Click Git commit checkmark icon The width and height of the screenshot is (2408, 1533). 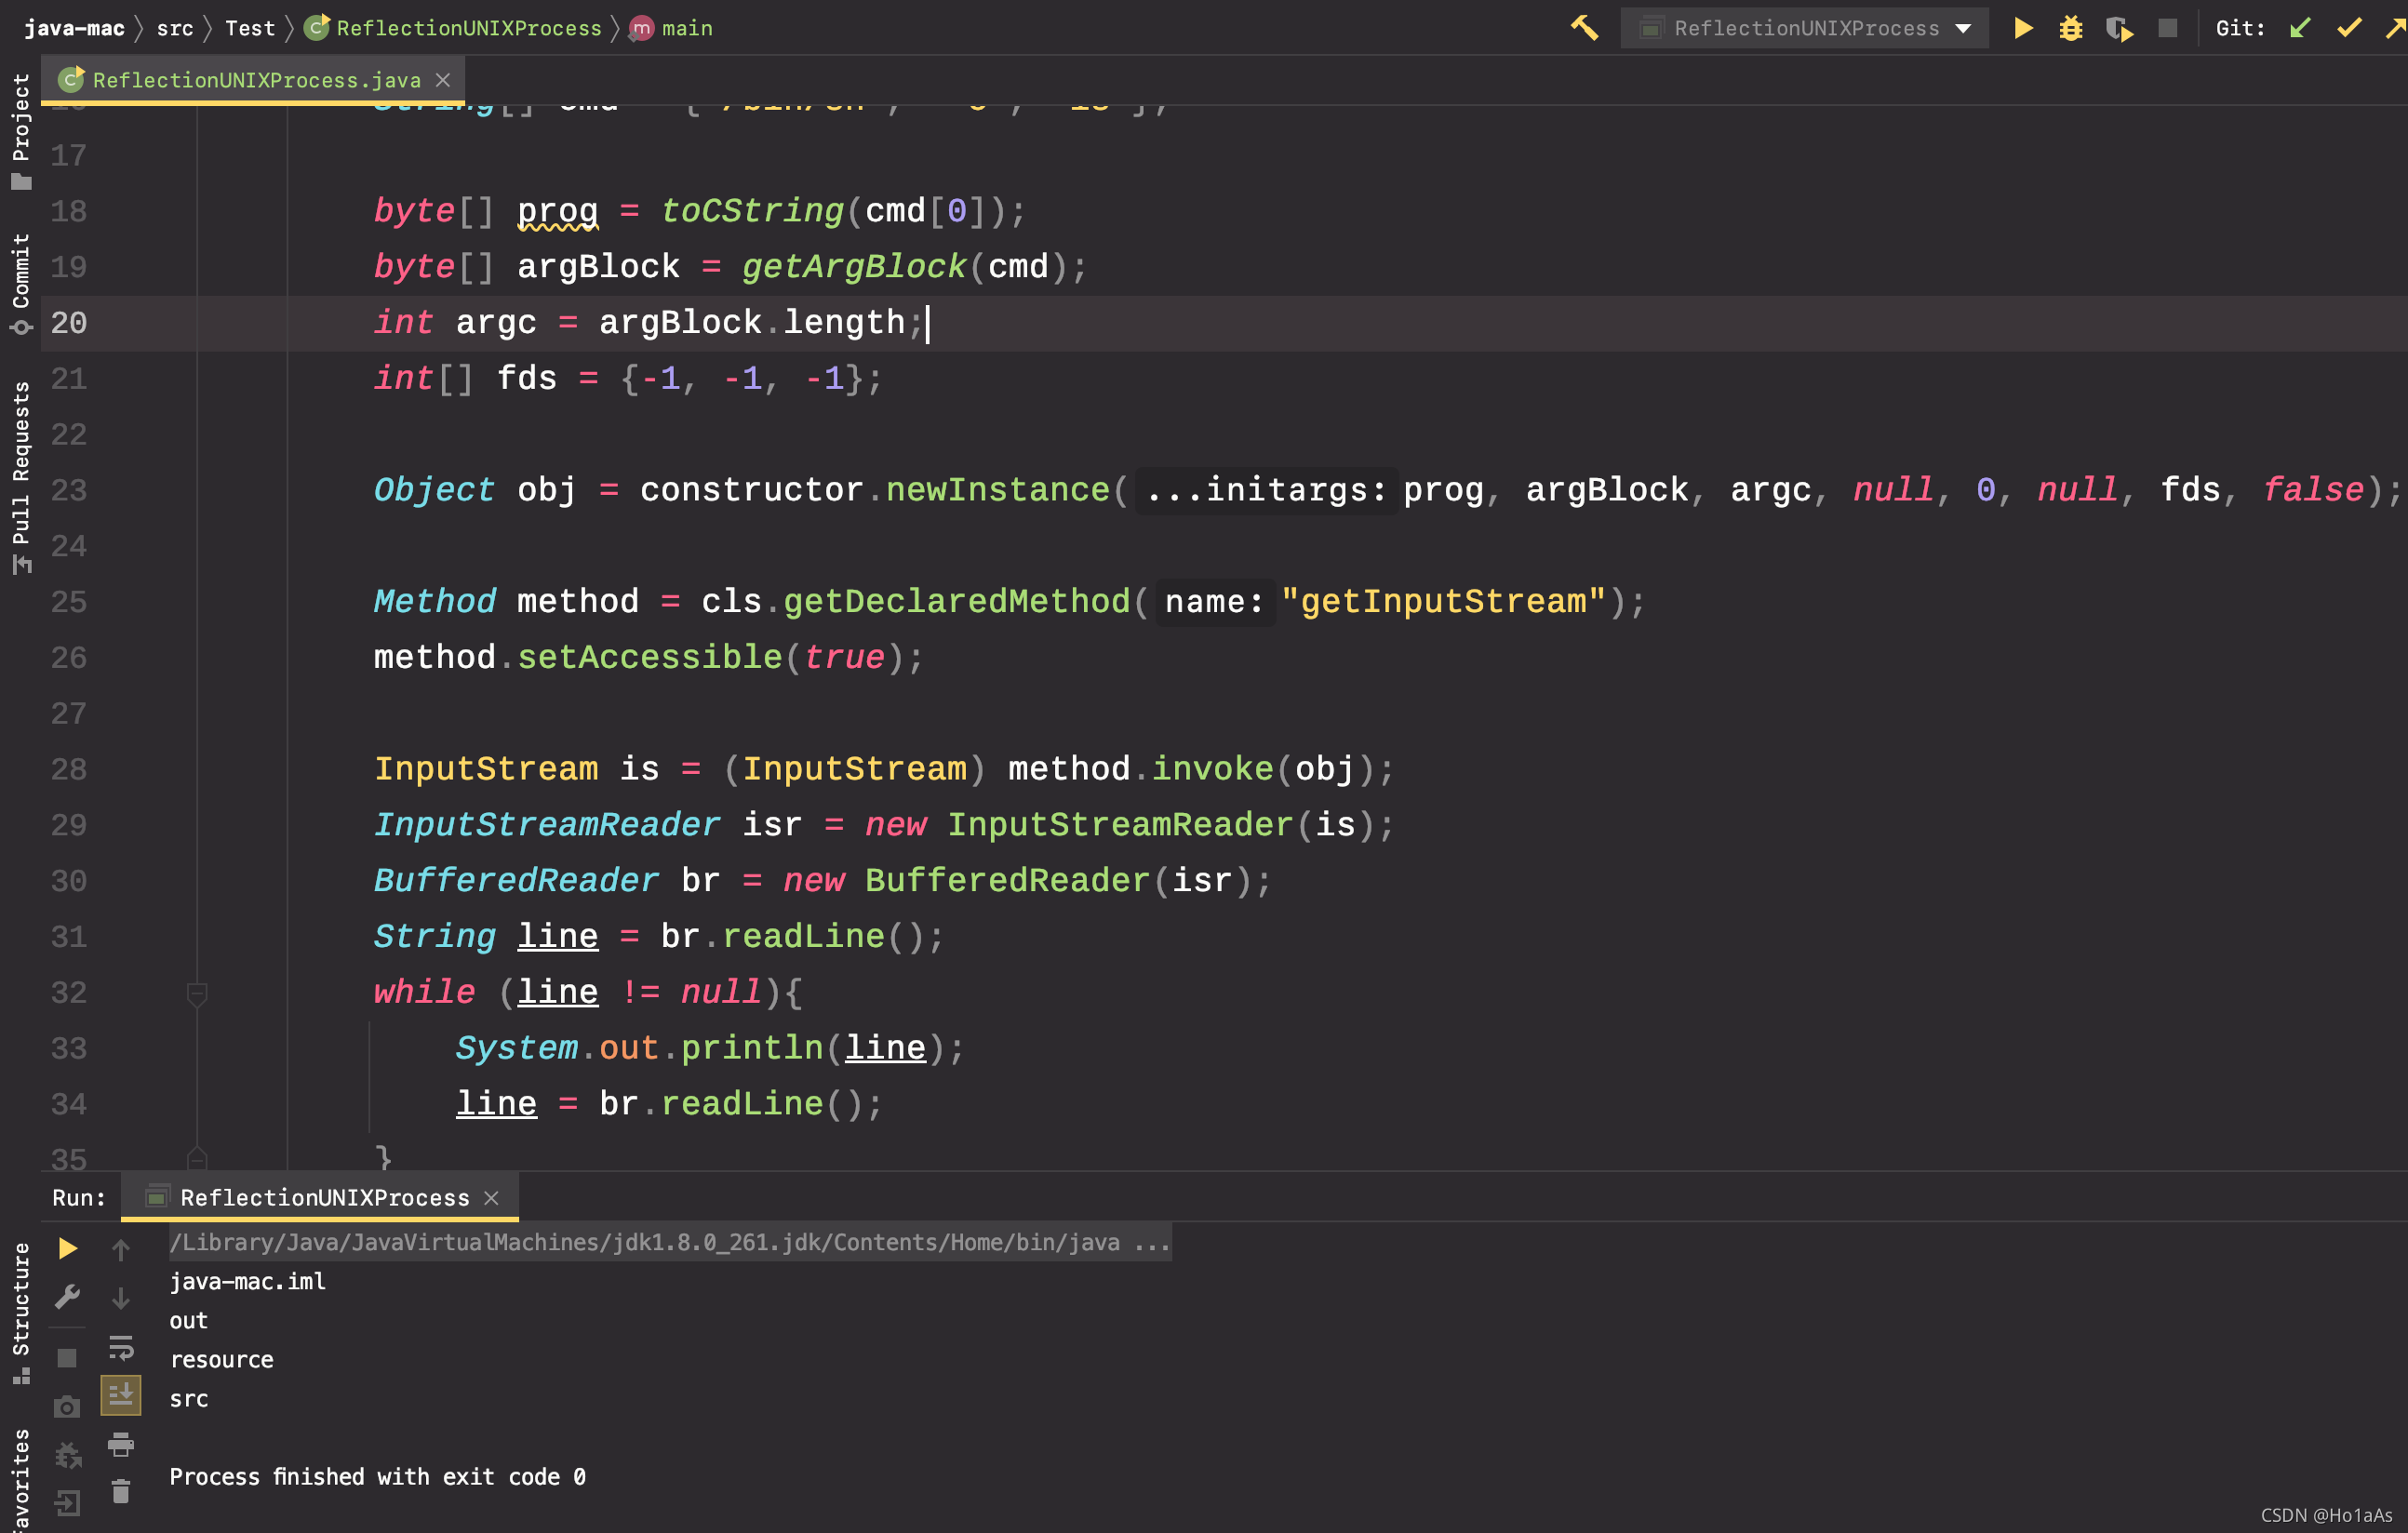click(2348, 28)
